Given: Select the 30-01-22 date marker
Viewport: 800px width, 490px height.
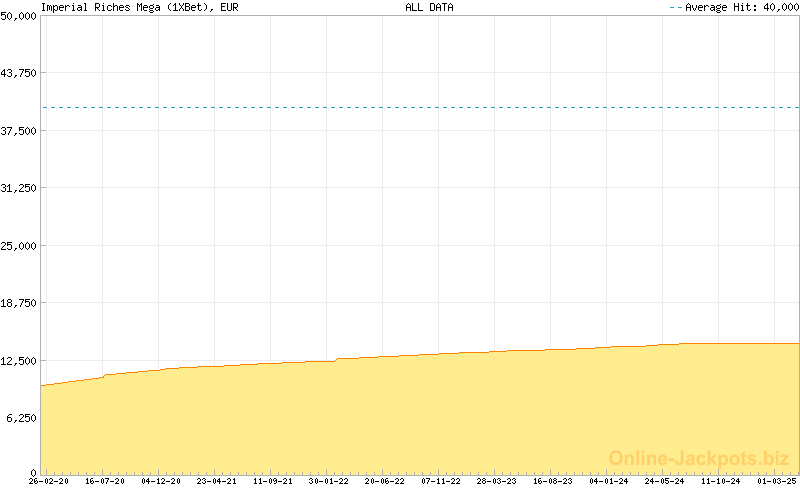Looking at the screenshot, I should pos(329,481).
